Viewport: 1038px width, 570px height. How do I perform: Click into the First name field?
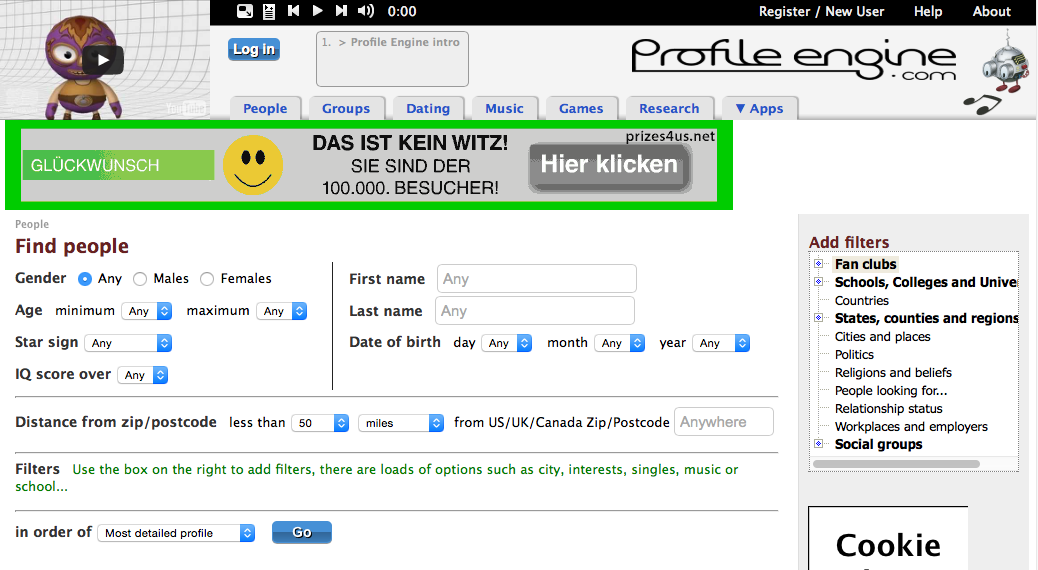click(537, 279)
